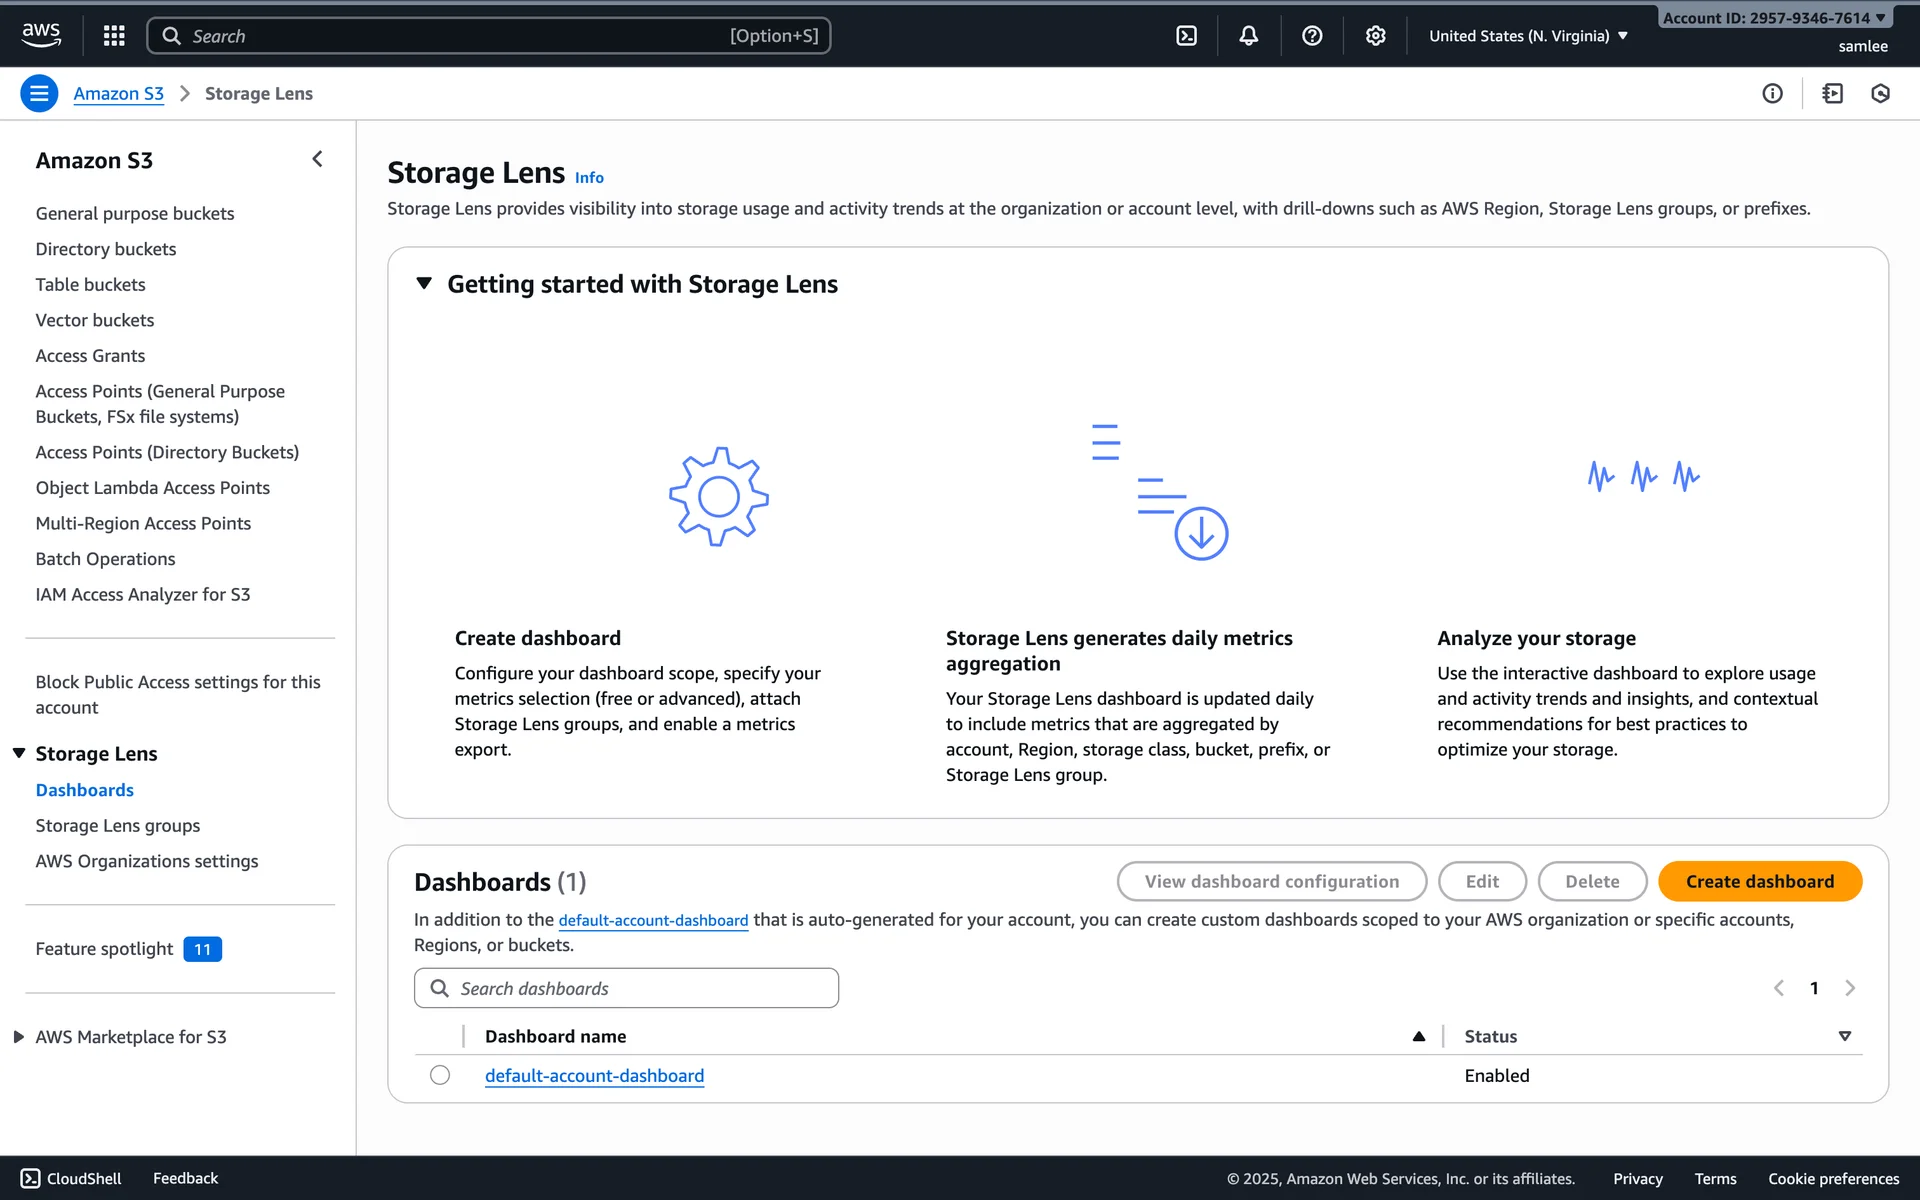
Task: Launch CloudShell from top navigation bar
Action: click(x=1186, y=36)
